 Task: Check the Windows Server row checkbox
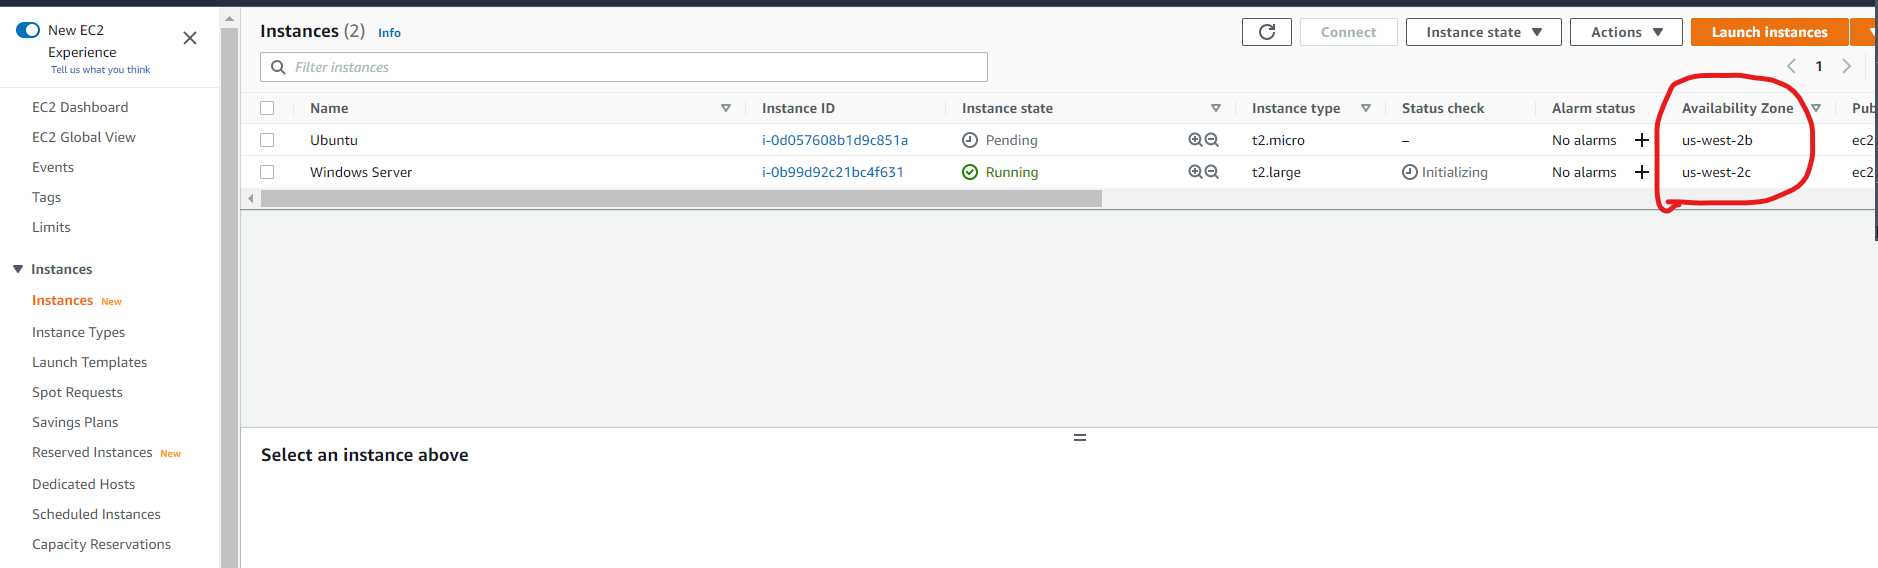tap(267, 172)
